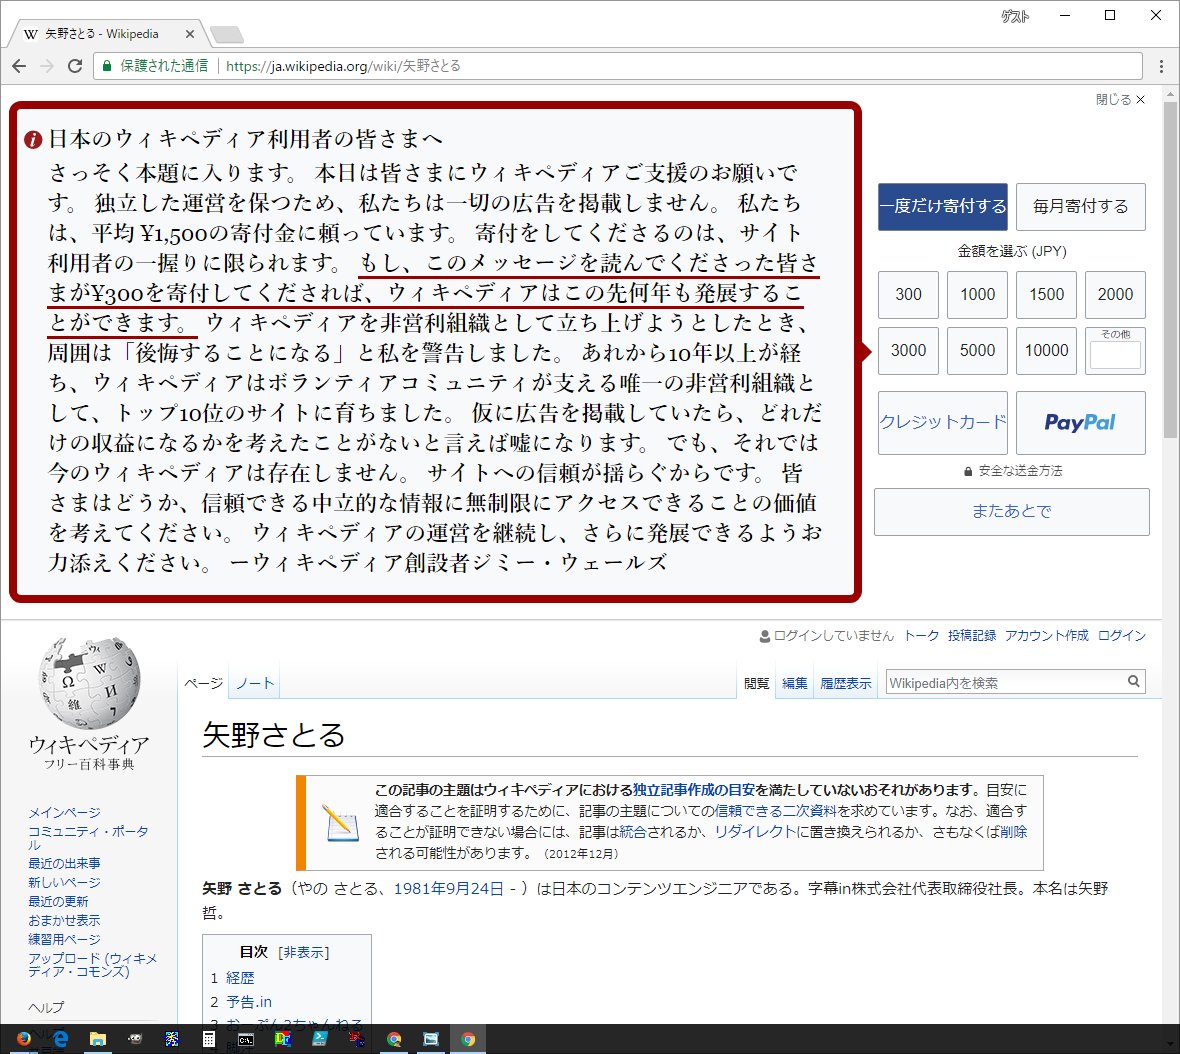Click the red info icon in the banner
Screen dimensions: 1180x1054
(x=32, y=139)
